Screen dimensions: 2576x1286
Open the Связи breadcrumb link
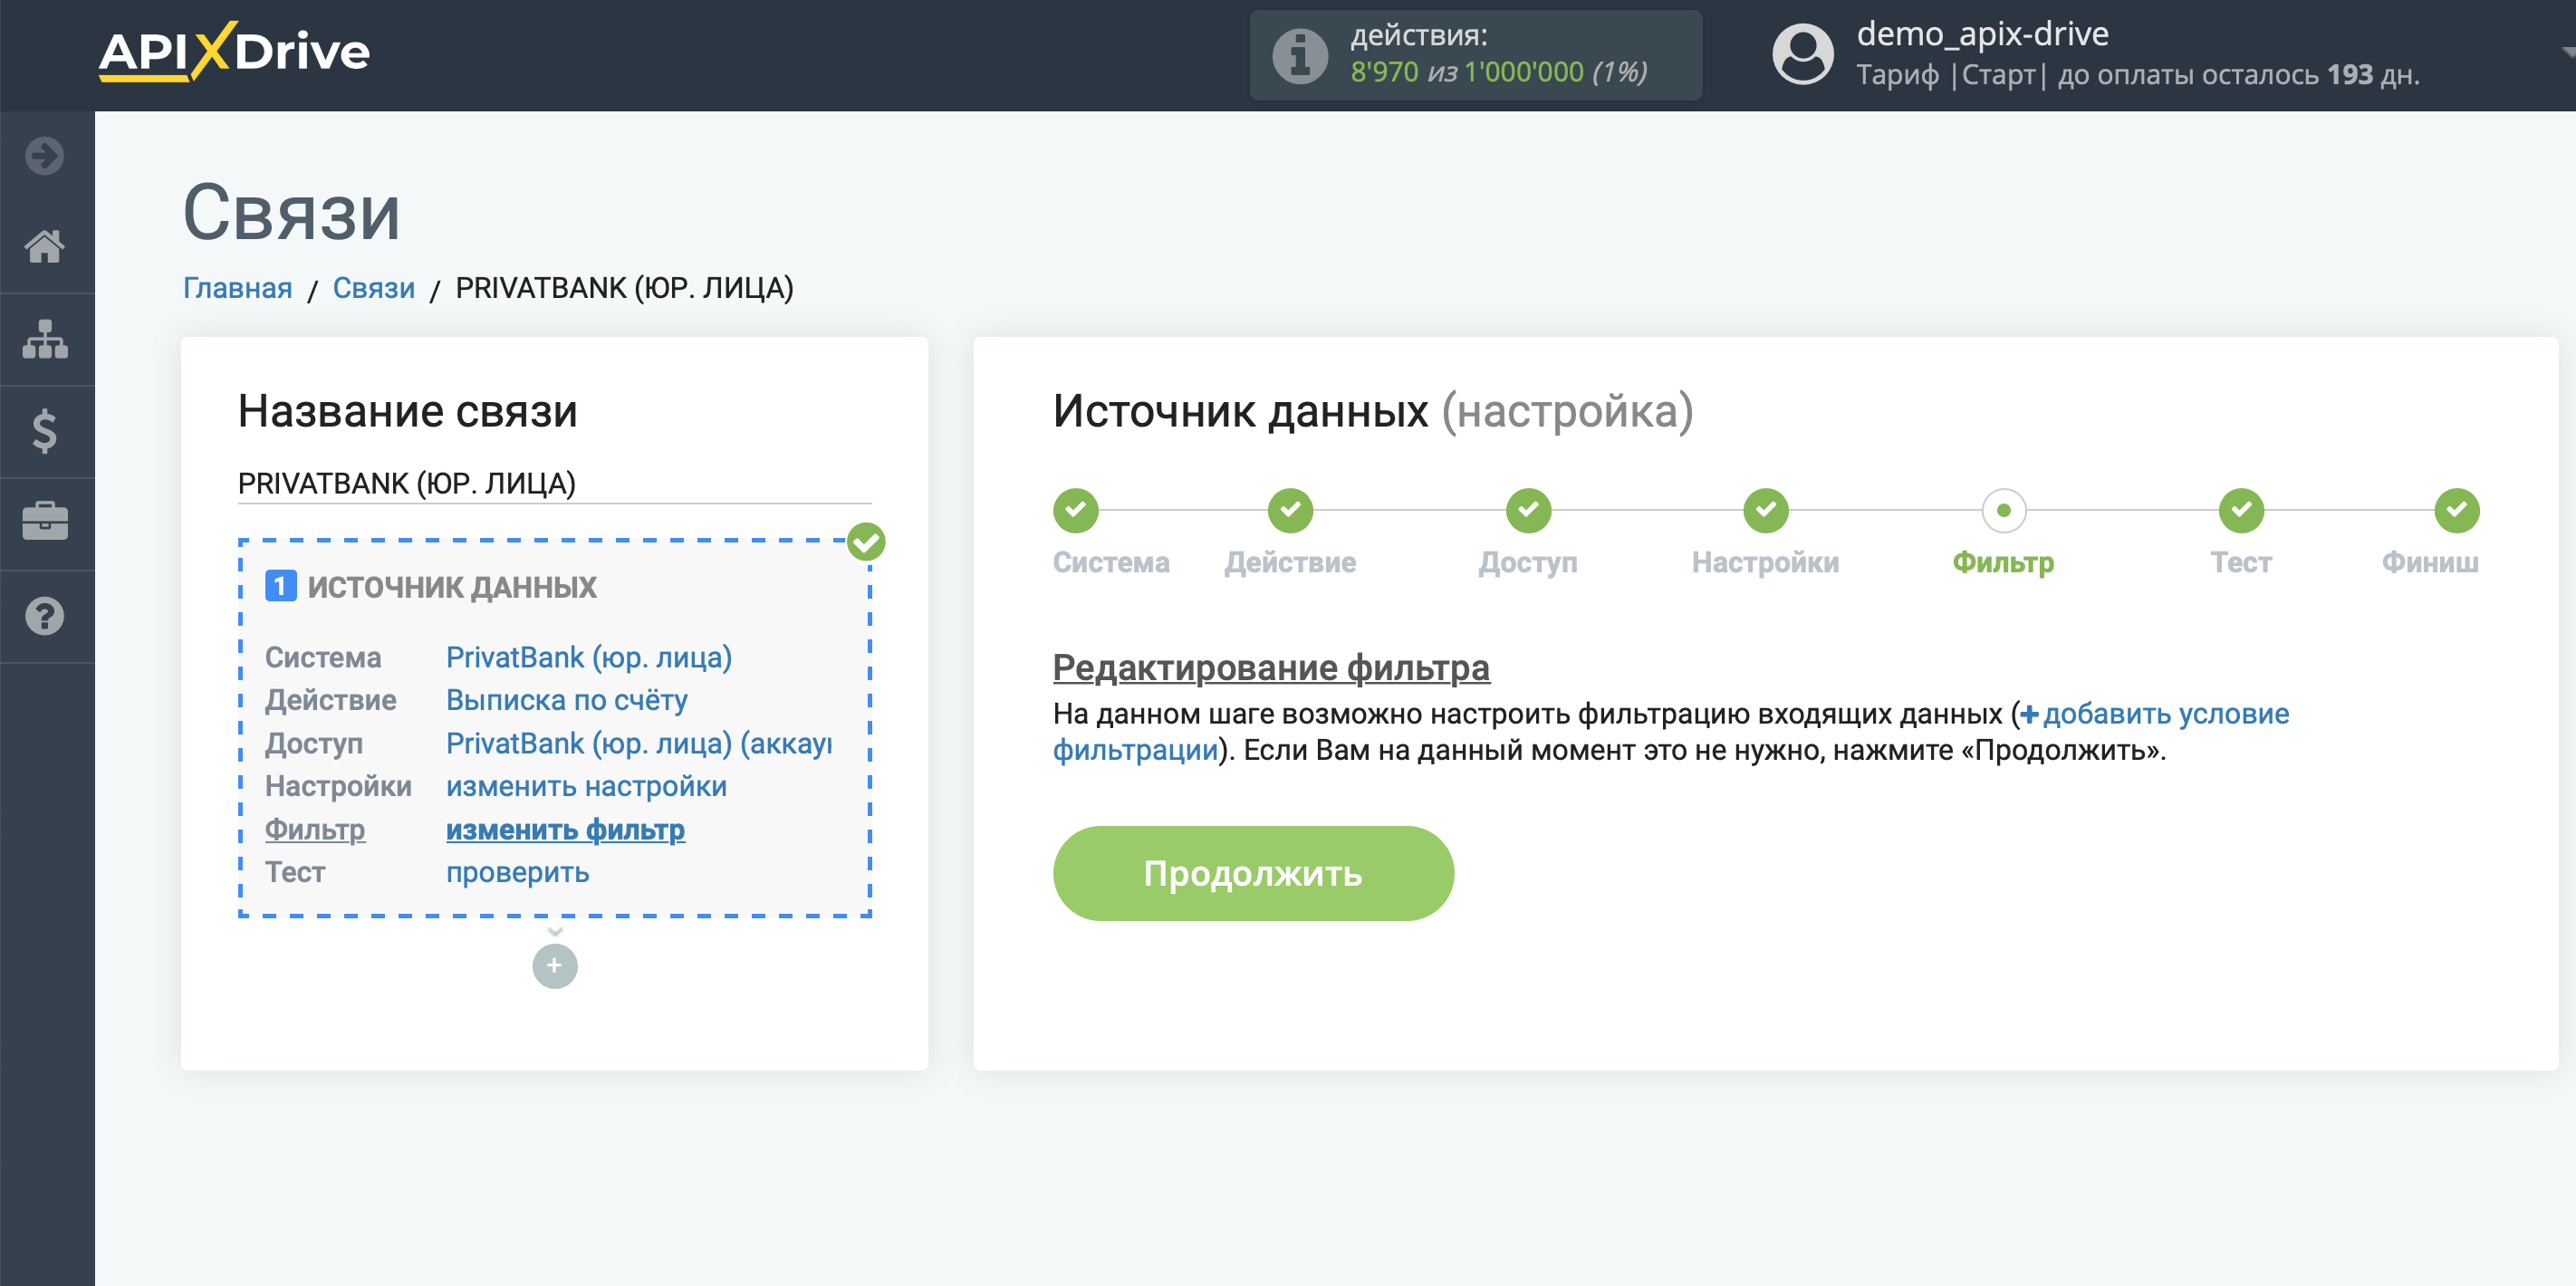click(373, 288)
